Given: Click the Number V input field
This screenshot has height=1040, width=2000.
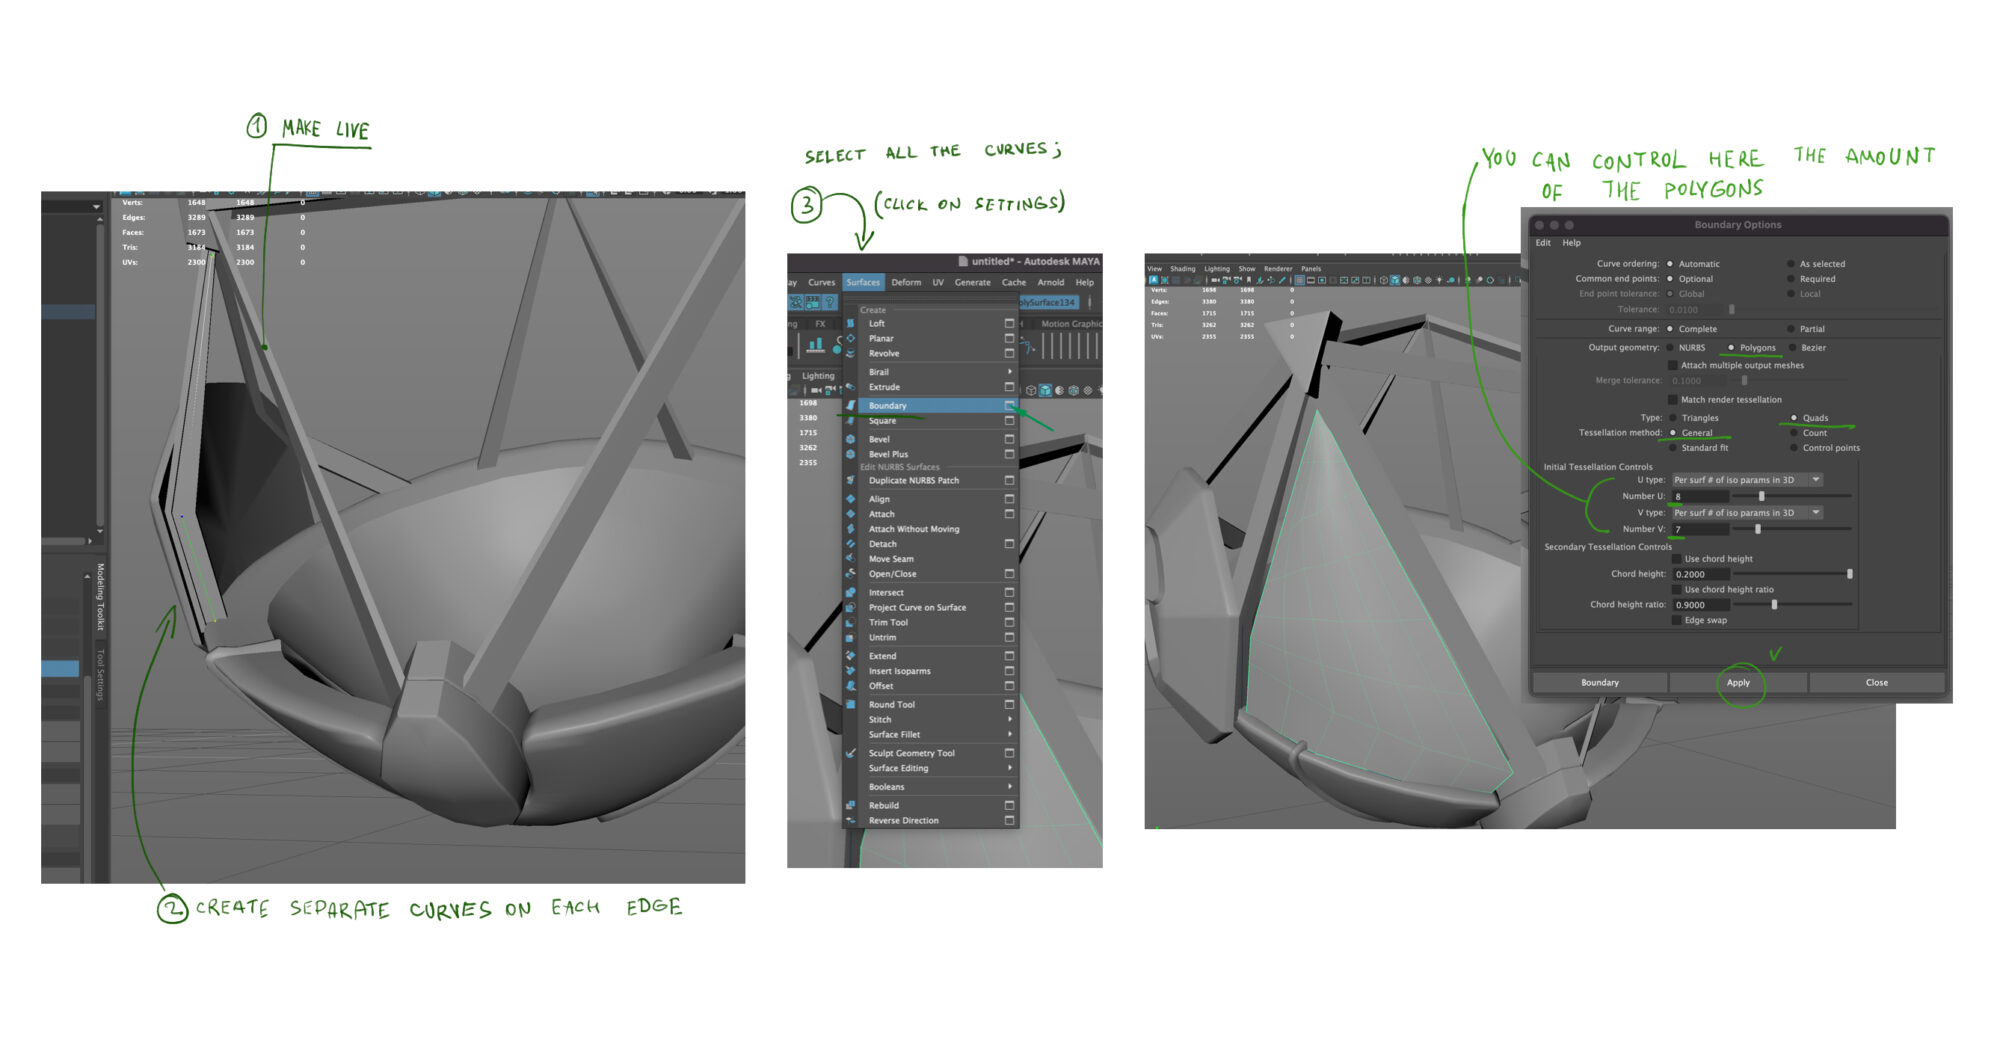Looking at the screenshot, I should pos(1700,529).
